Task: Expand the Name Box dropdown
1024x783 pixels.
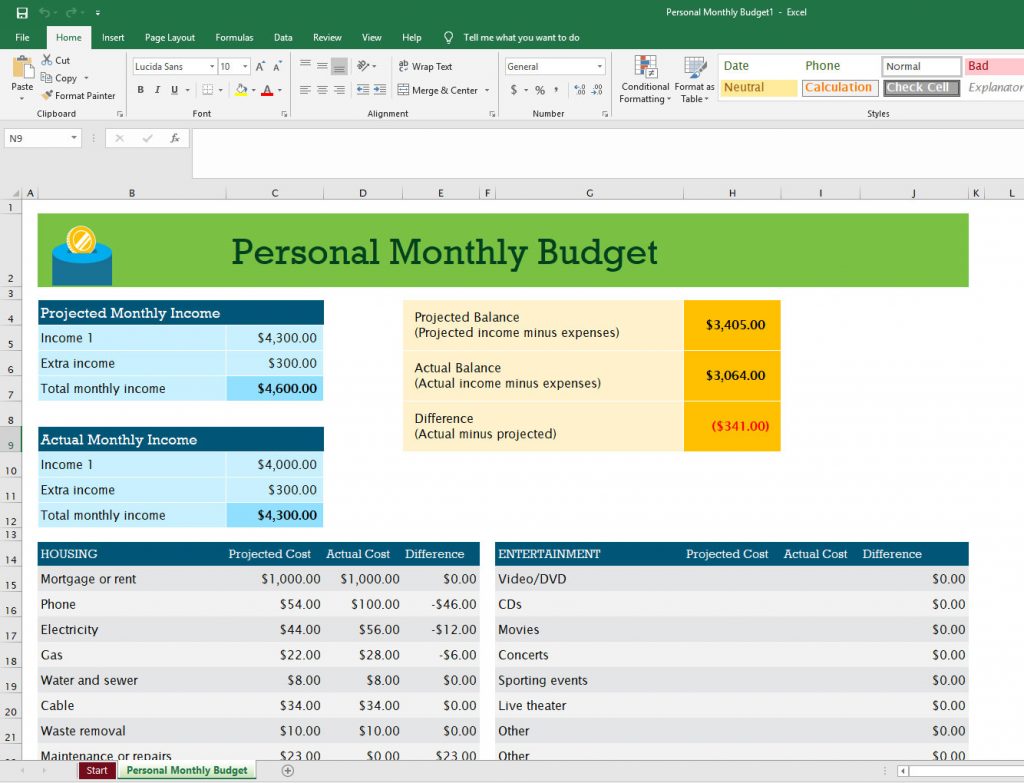Action: tap(74, 138)
